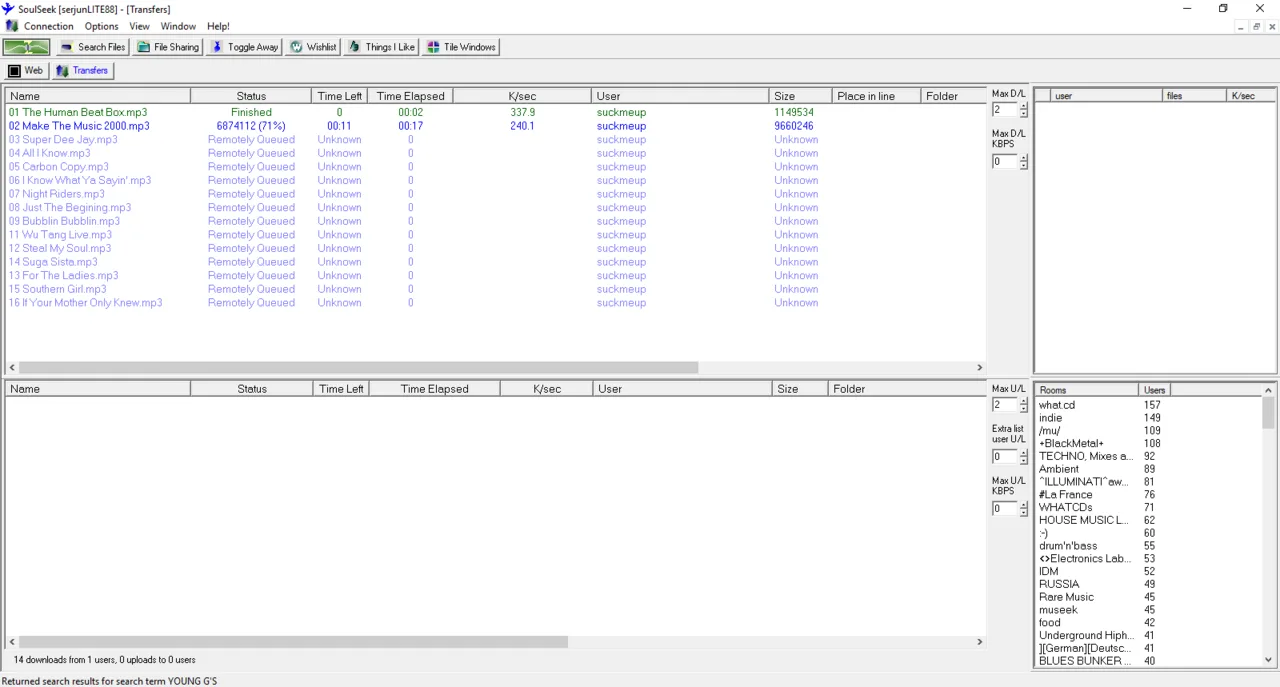Select 06 I Know What Ya Sayin'.mp3
1280x687 pixels.
coord(80,181)
